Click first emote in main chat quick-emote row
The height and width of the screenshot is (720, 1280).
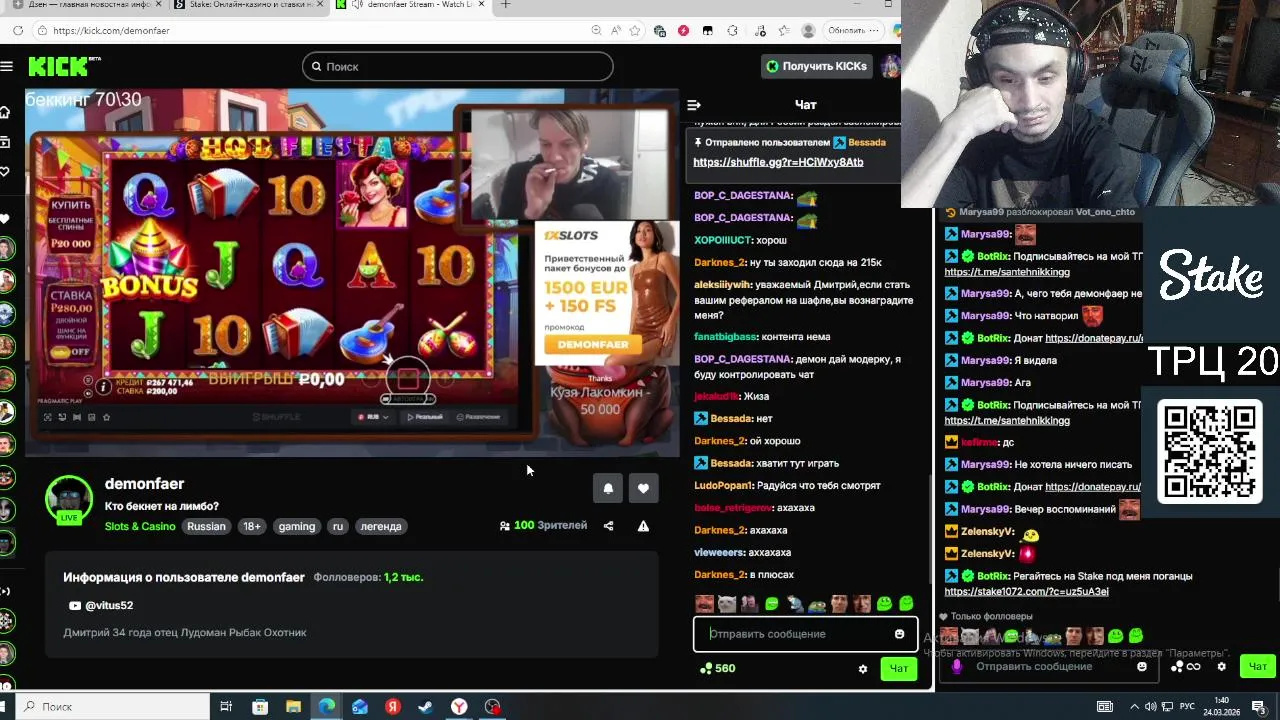coord(704,604)
